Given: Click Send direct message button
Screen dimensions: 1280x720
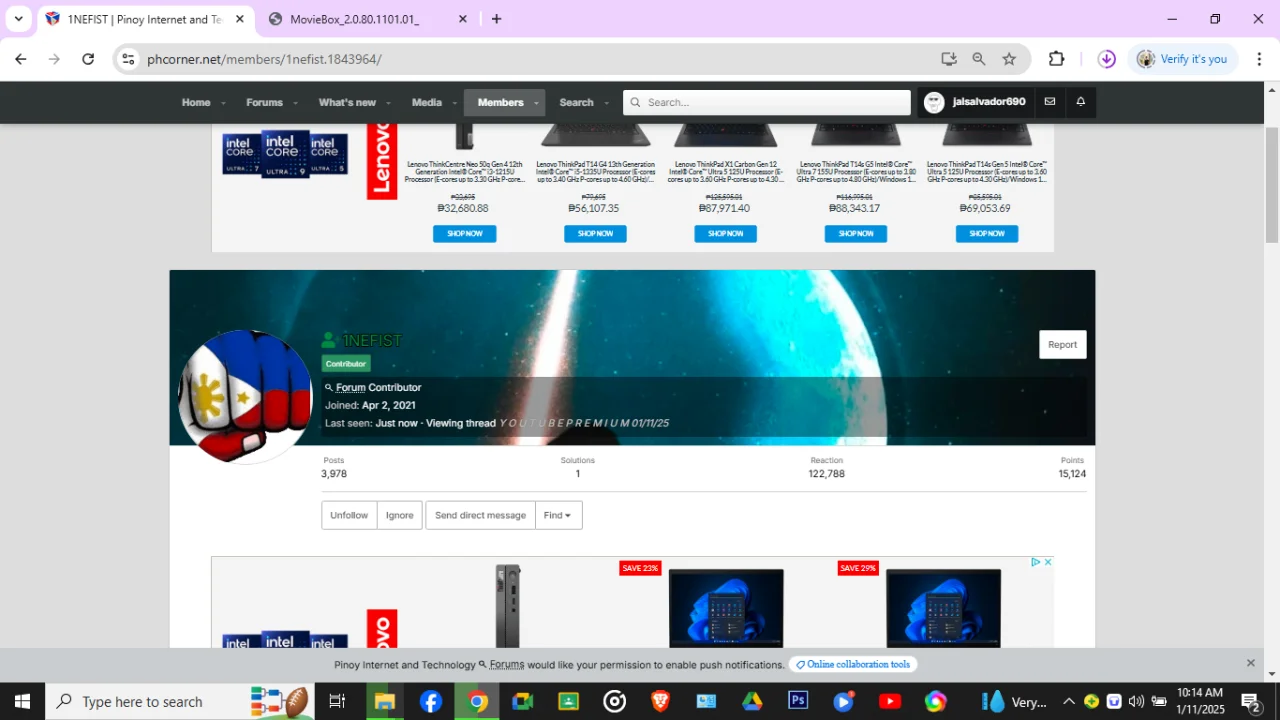Looking at the screenshot, I should (x=480, y=515).
